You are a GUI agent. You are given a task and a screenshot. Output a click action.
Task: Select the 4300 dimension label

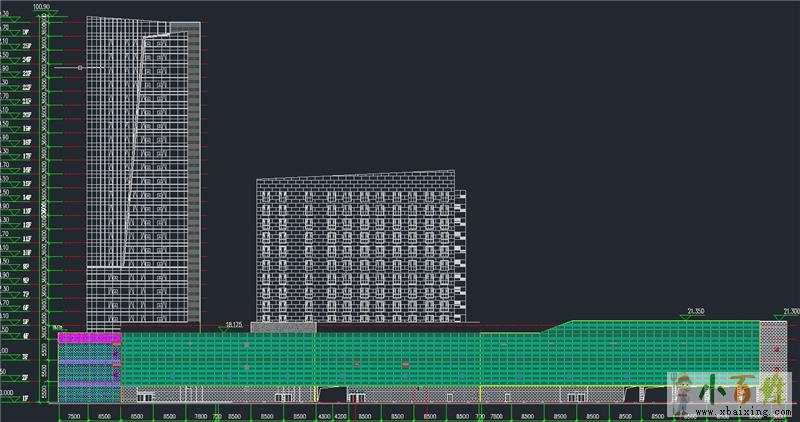(x=324, y=414)
